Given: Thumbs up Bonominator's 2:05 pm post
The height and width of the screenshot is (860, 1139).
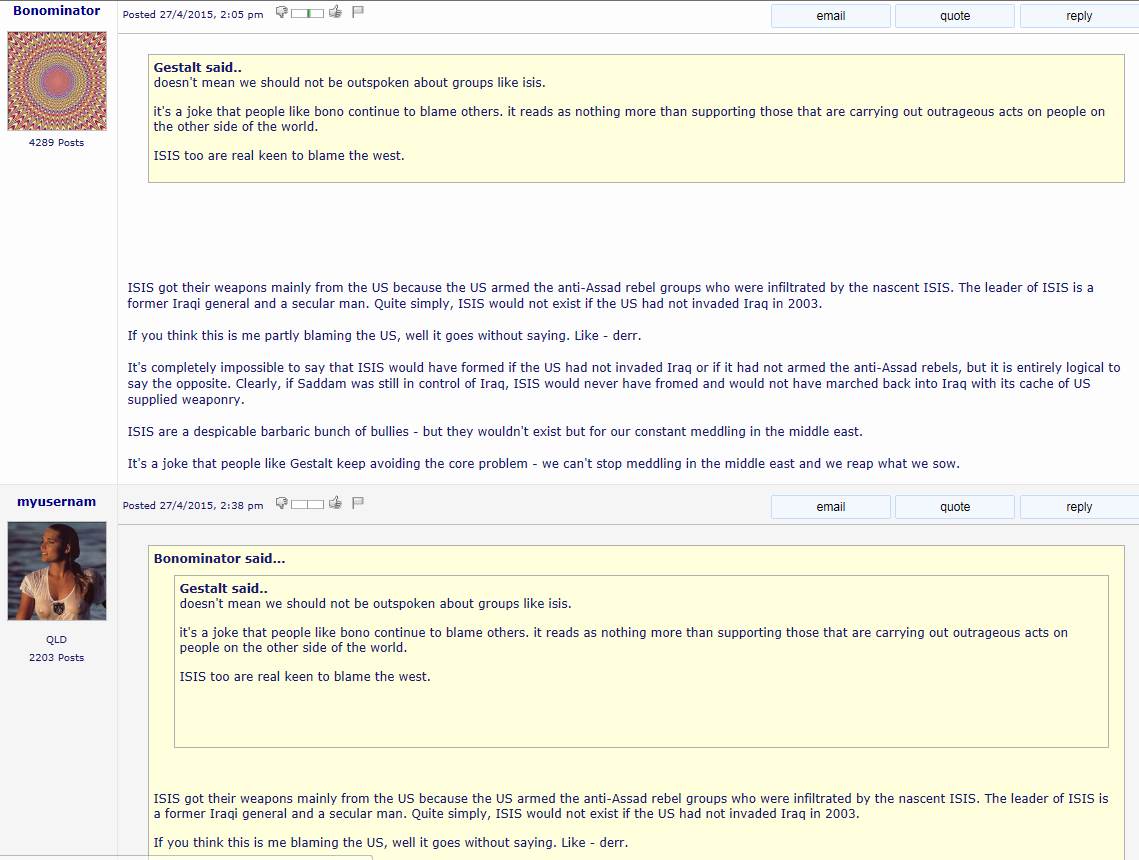Looking at the screenshot, I should (335, 12).
